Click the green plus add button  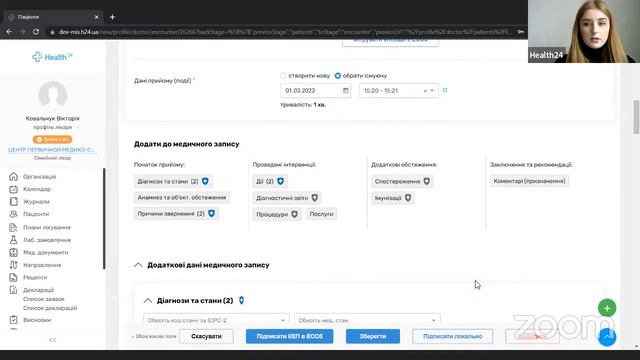(607, 308)
